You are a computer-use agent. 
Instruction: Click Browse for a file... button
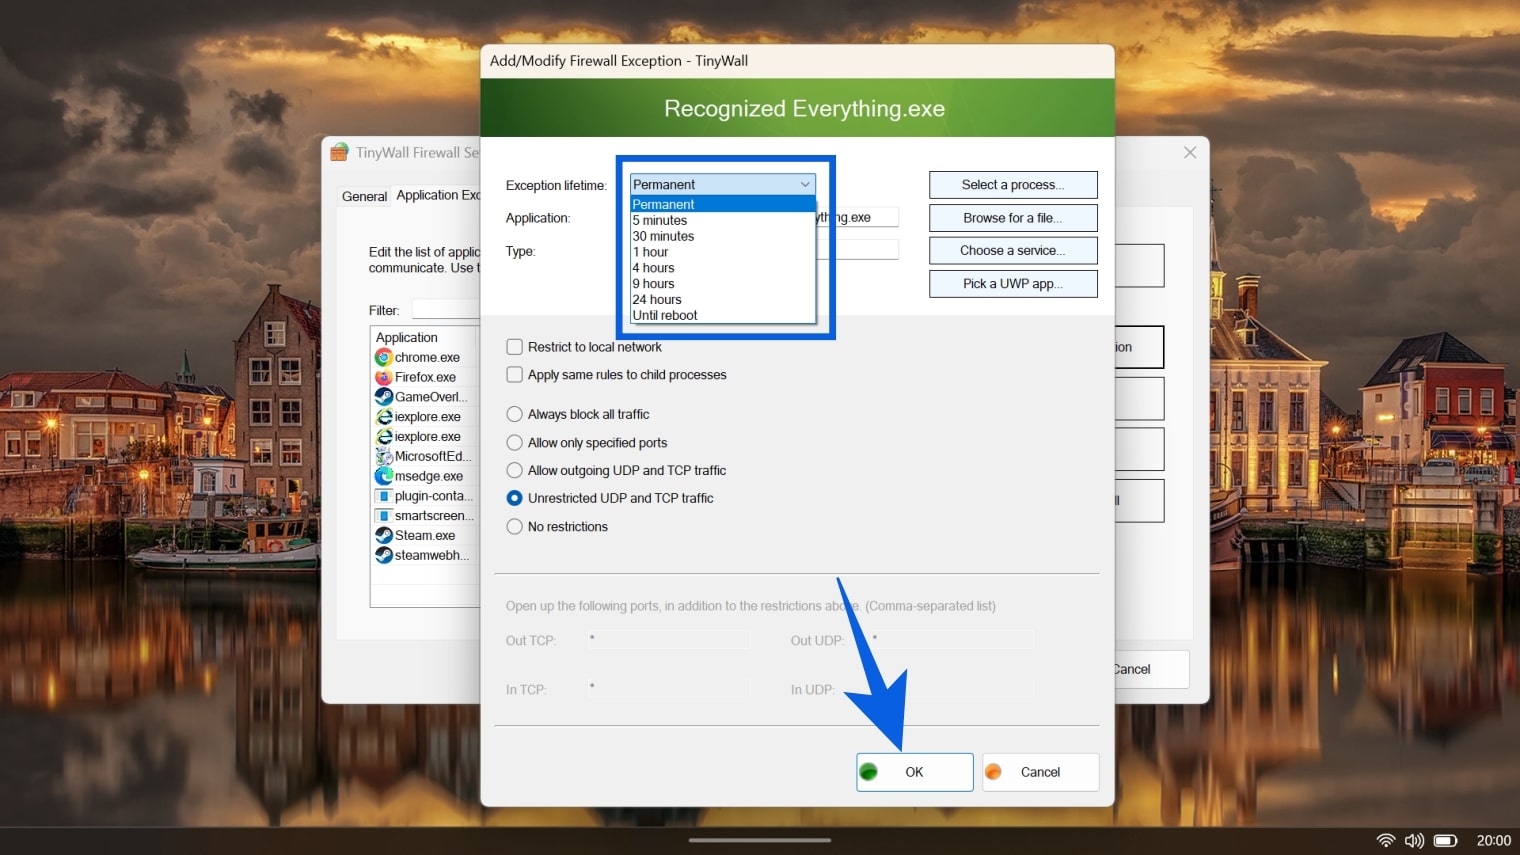coord(1013,218)
